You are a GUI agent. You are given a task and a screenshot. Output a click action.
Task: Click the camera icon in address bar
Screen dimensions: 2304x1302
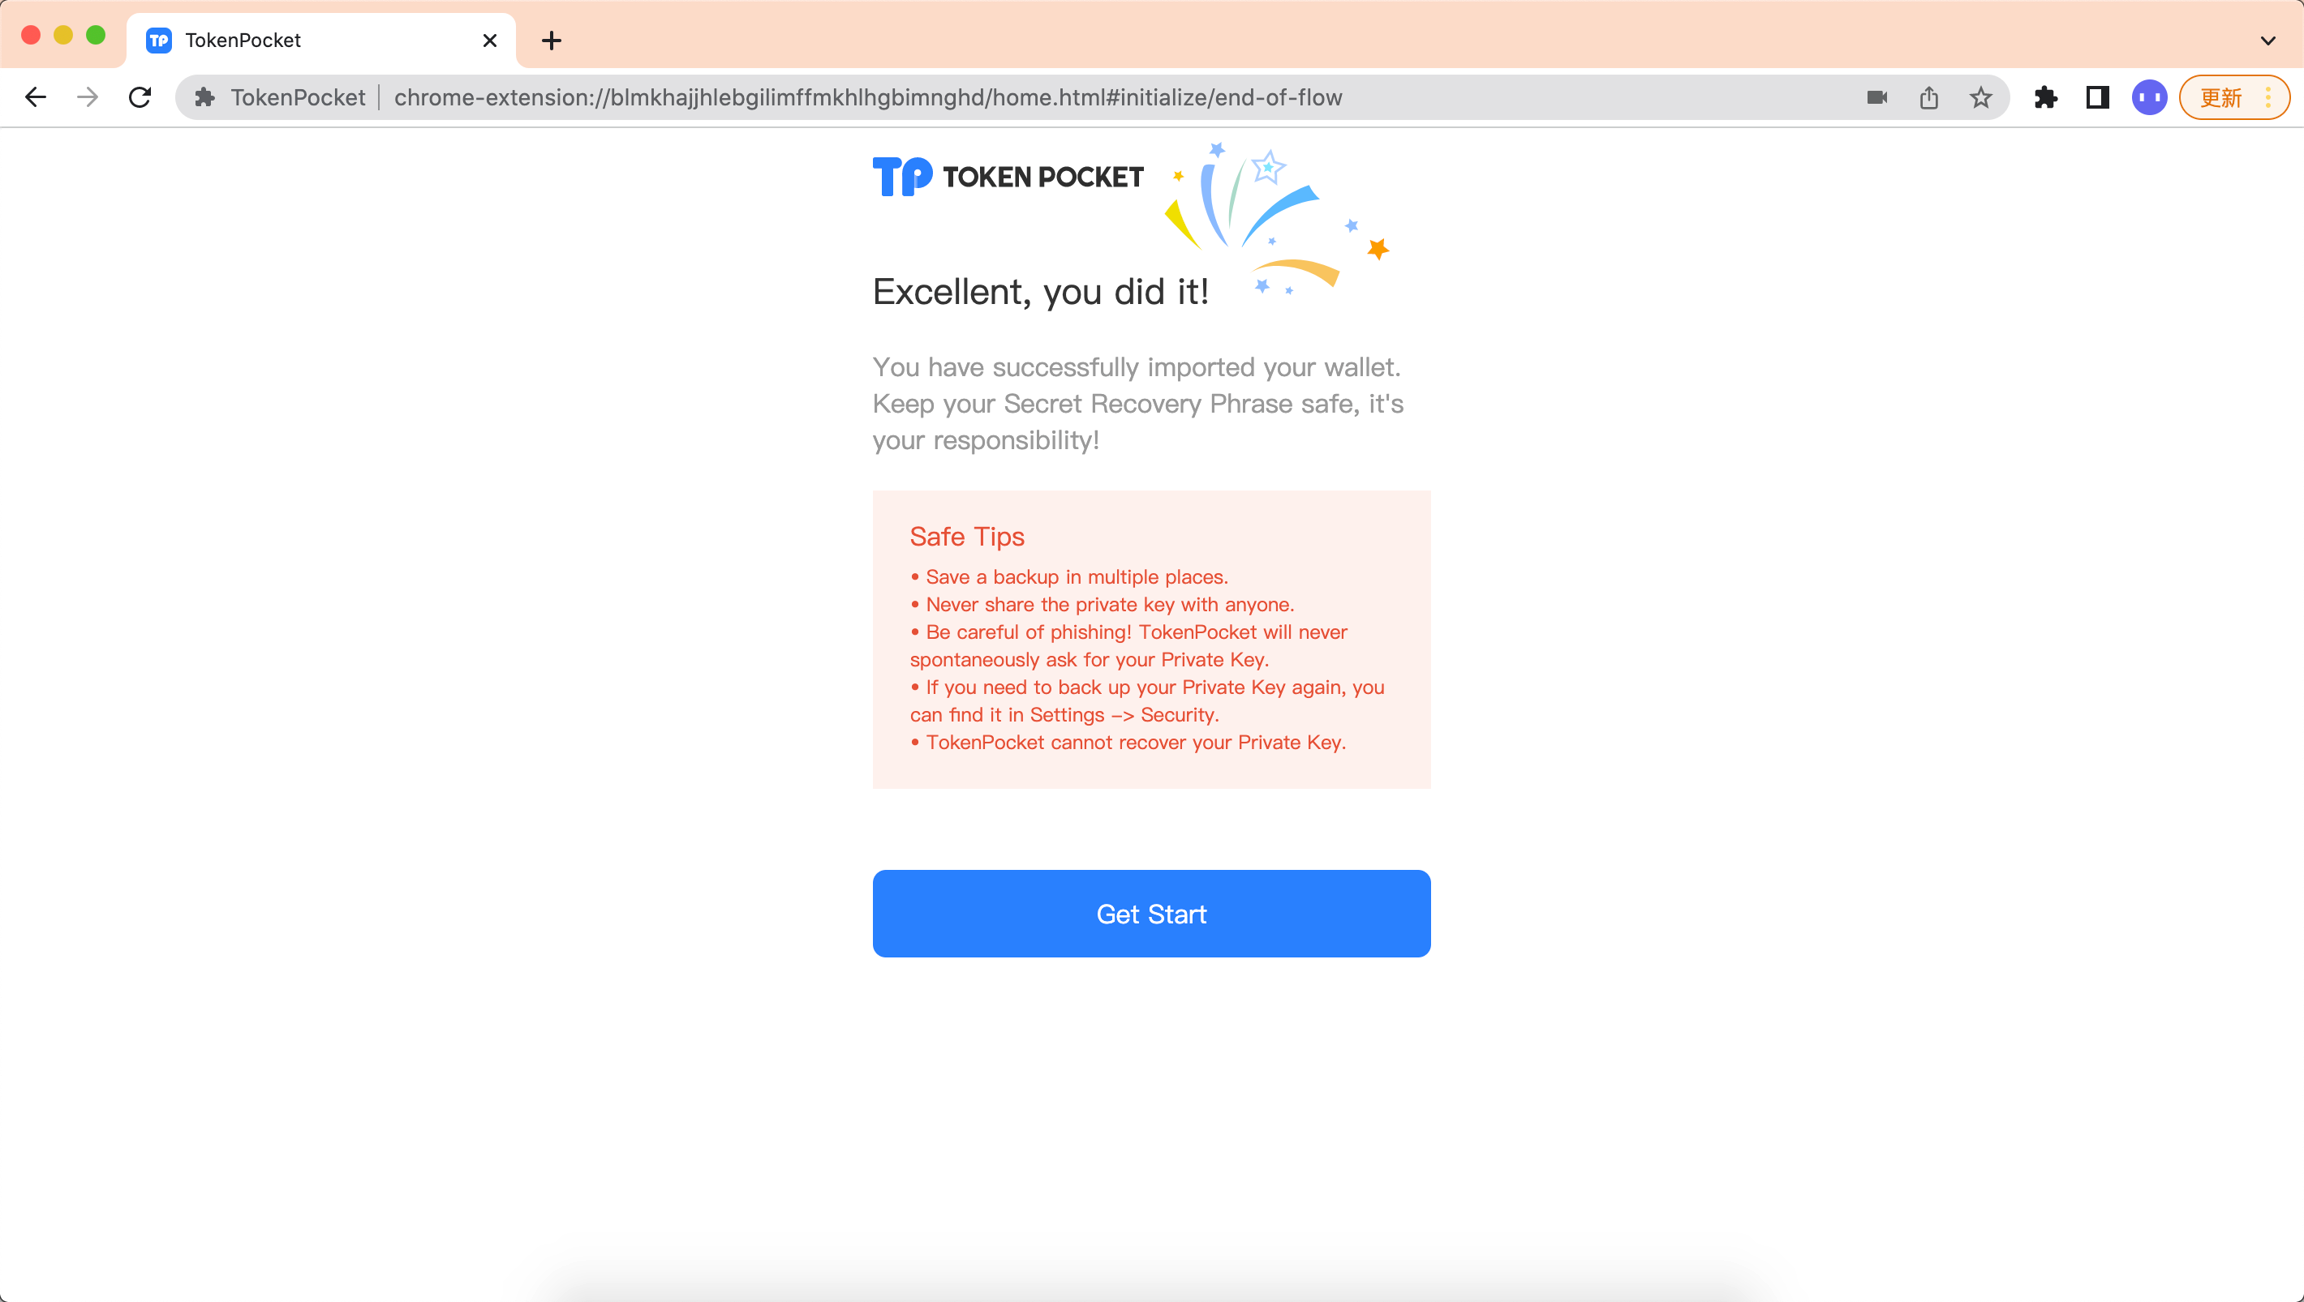tap(1876, 97)
